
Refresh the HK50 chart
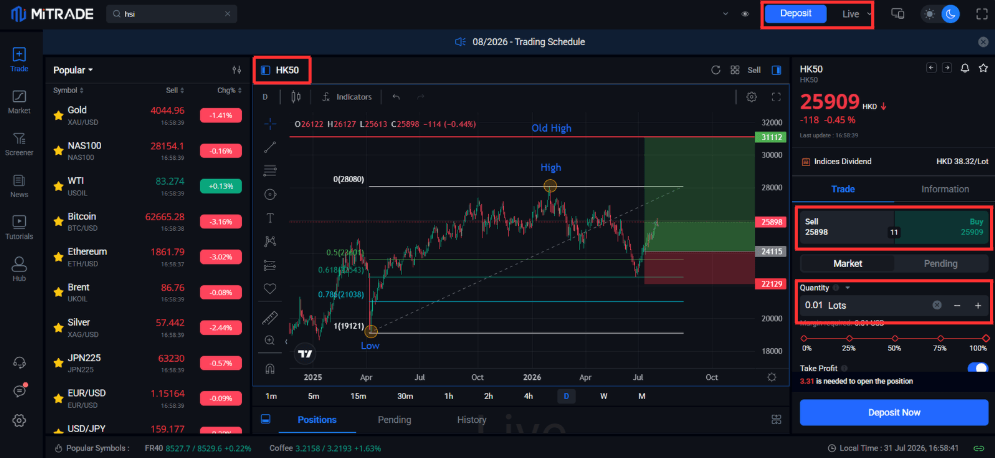click(x=716, y=70)
